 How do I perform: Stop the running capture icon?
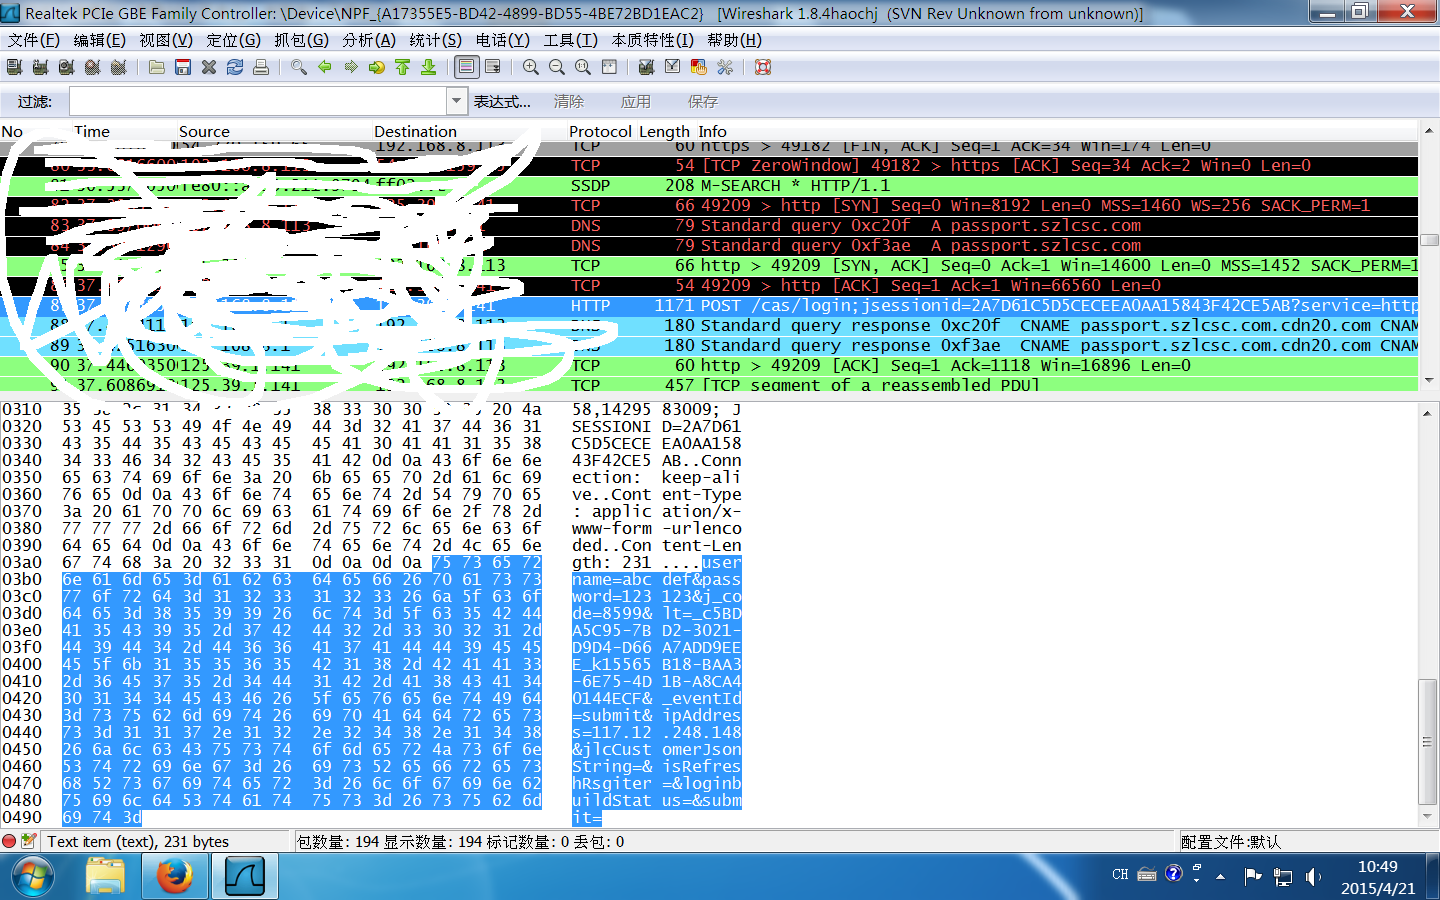click(x=92, y=67)
